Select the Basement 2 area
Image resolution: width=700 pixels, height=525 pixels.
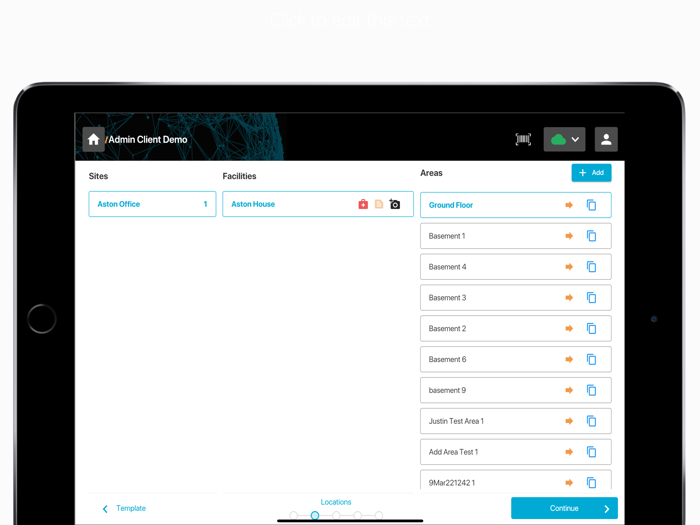pos(516,328)
